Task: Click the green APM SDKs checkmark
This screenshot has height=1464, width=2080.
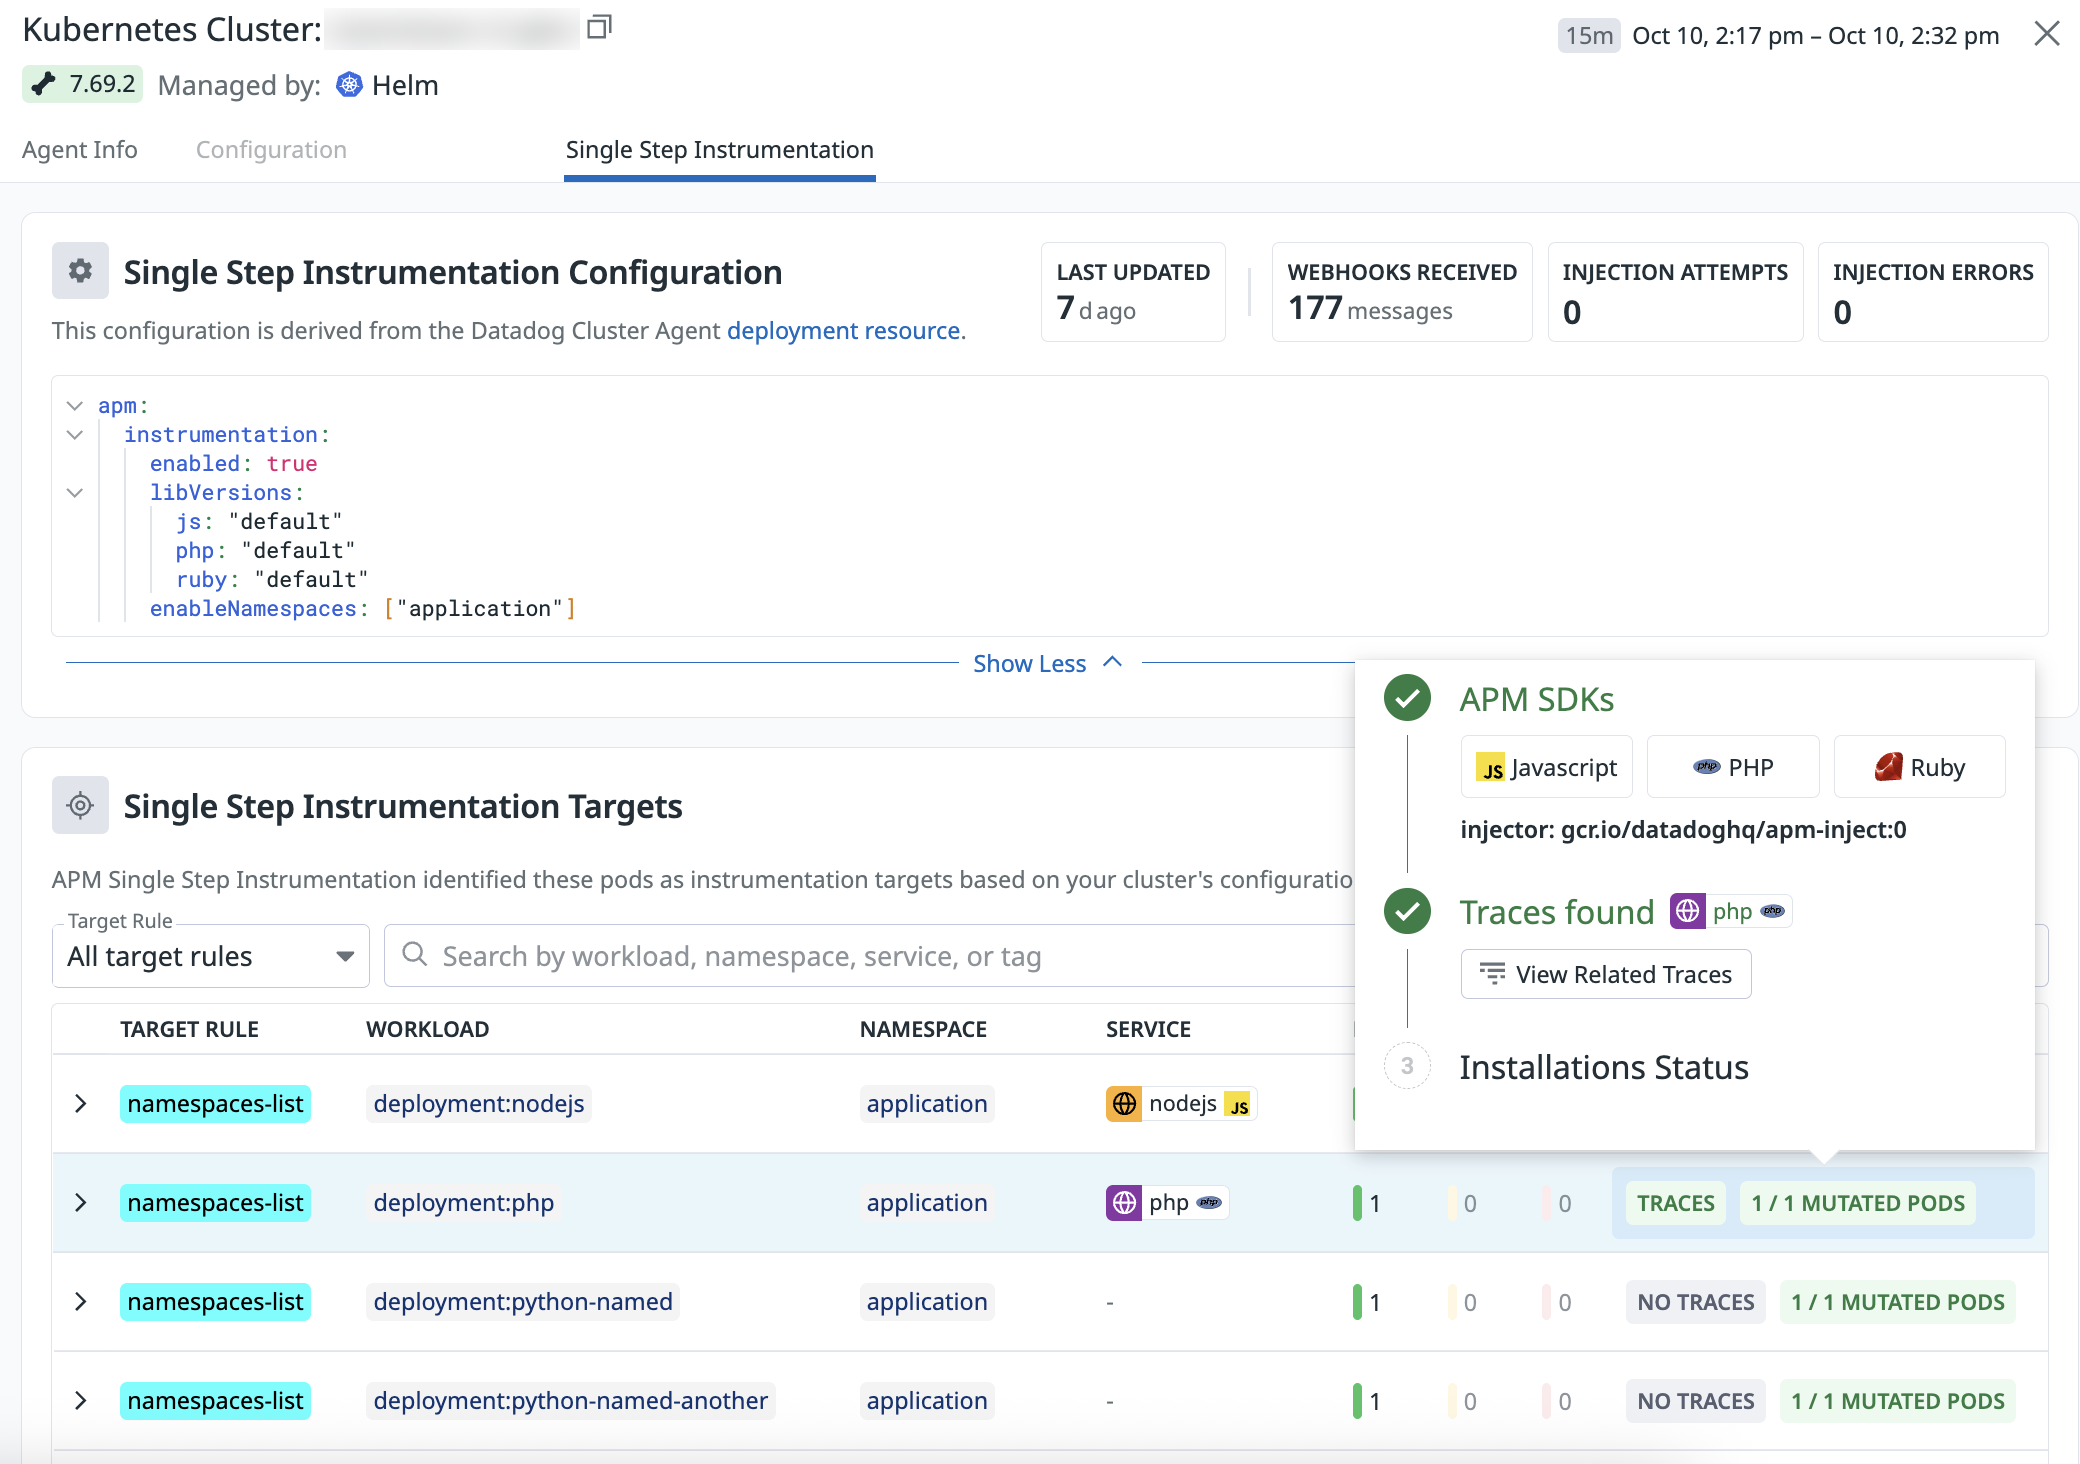Action: point(1407,698)
